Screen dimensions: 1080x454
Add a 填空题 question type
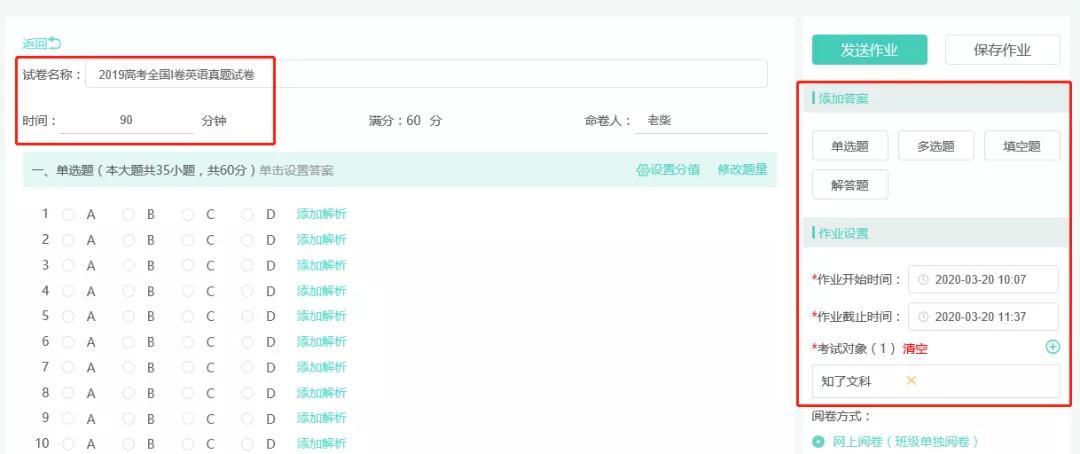(1021, 146)
